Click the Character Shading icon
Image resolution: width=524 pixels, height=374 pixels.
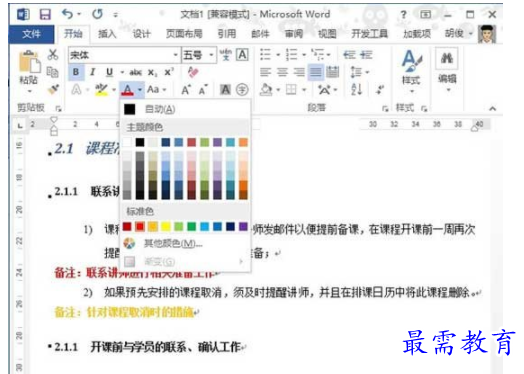click(225, 89)
